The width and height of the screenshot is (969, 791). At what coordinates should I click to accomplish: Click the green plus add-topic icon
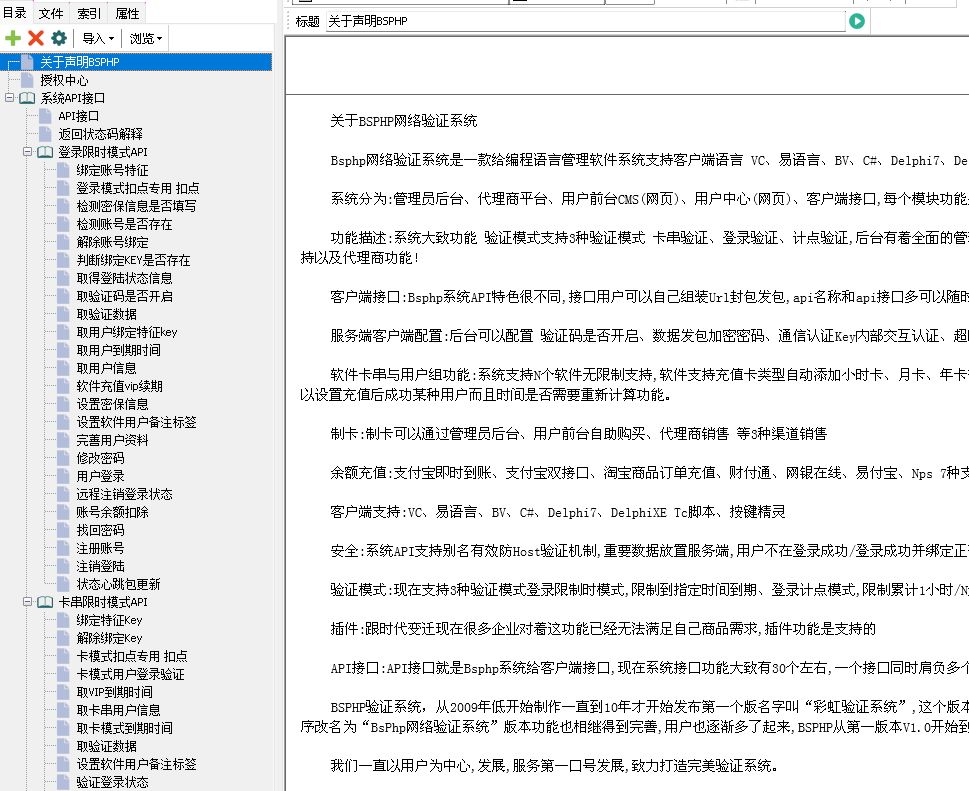13,38
